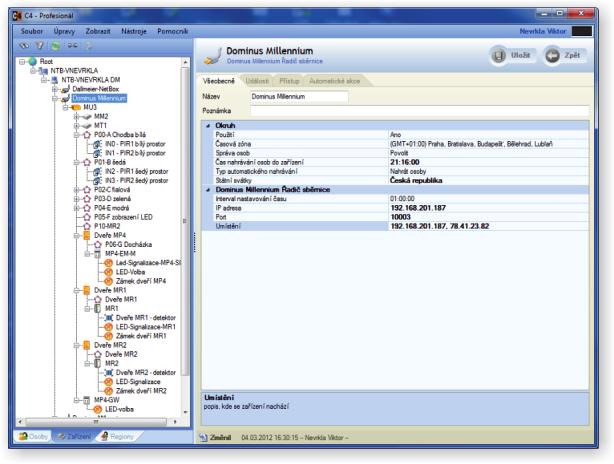Click the Dominus Millennium device icon in header
This screenshot has width=614, height=464.
213,56
